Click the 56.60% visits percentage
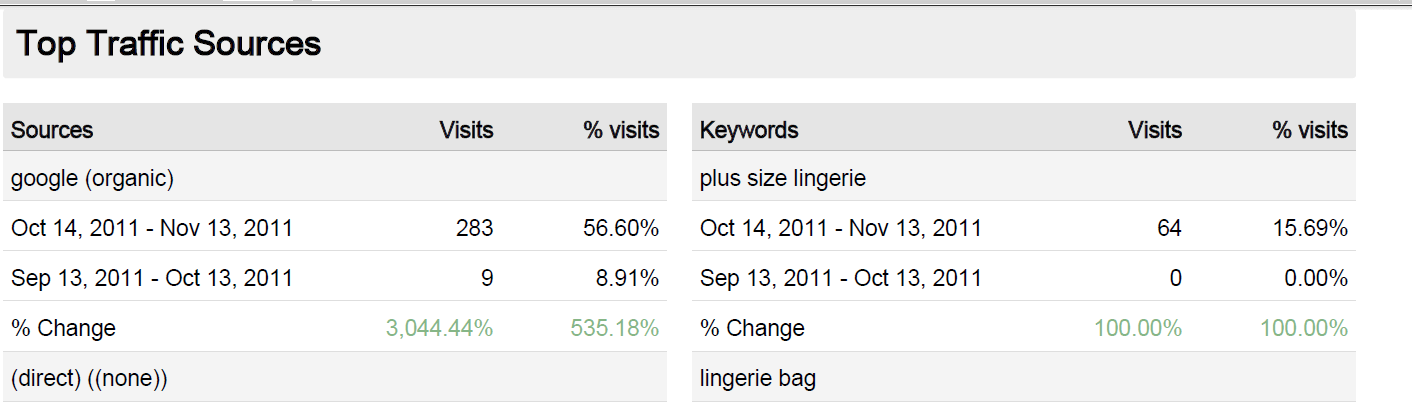1412x403 pixels. pos(621,228)
